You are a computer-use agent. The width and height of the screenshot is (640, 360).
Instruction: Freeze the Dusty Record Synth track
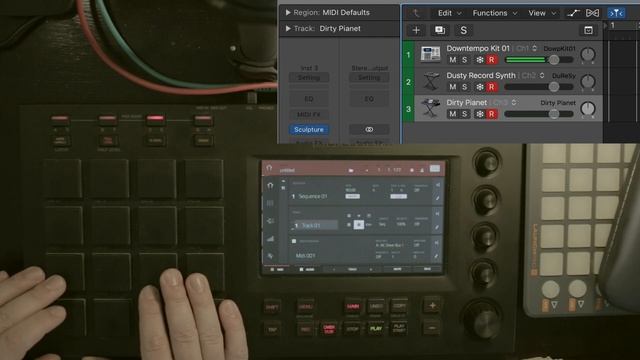[480, 87]
